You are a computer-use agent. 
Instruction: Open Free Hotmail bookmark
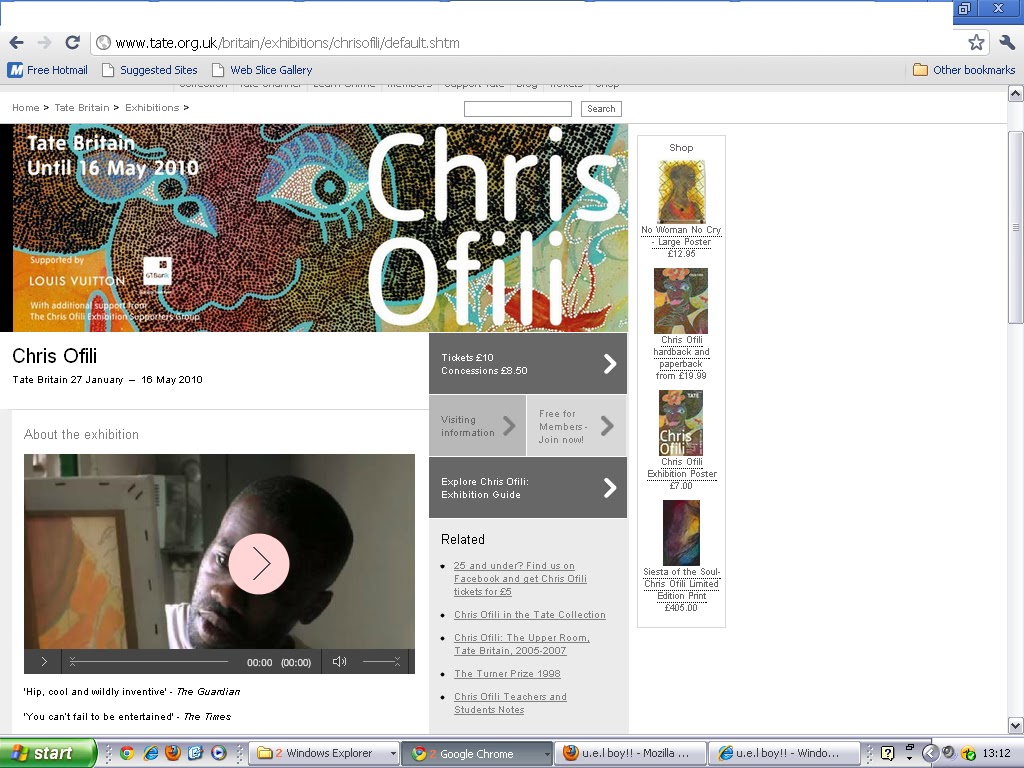tap(48, 70)
